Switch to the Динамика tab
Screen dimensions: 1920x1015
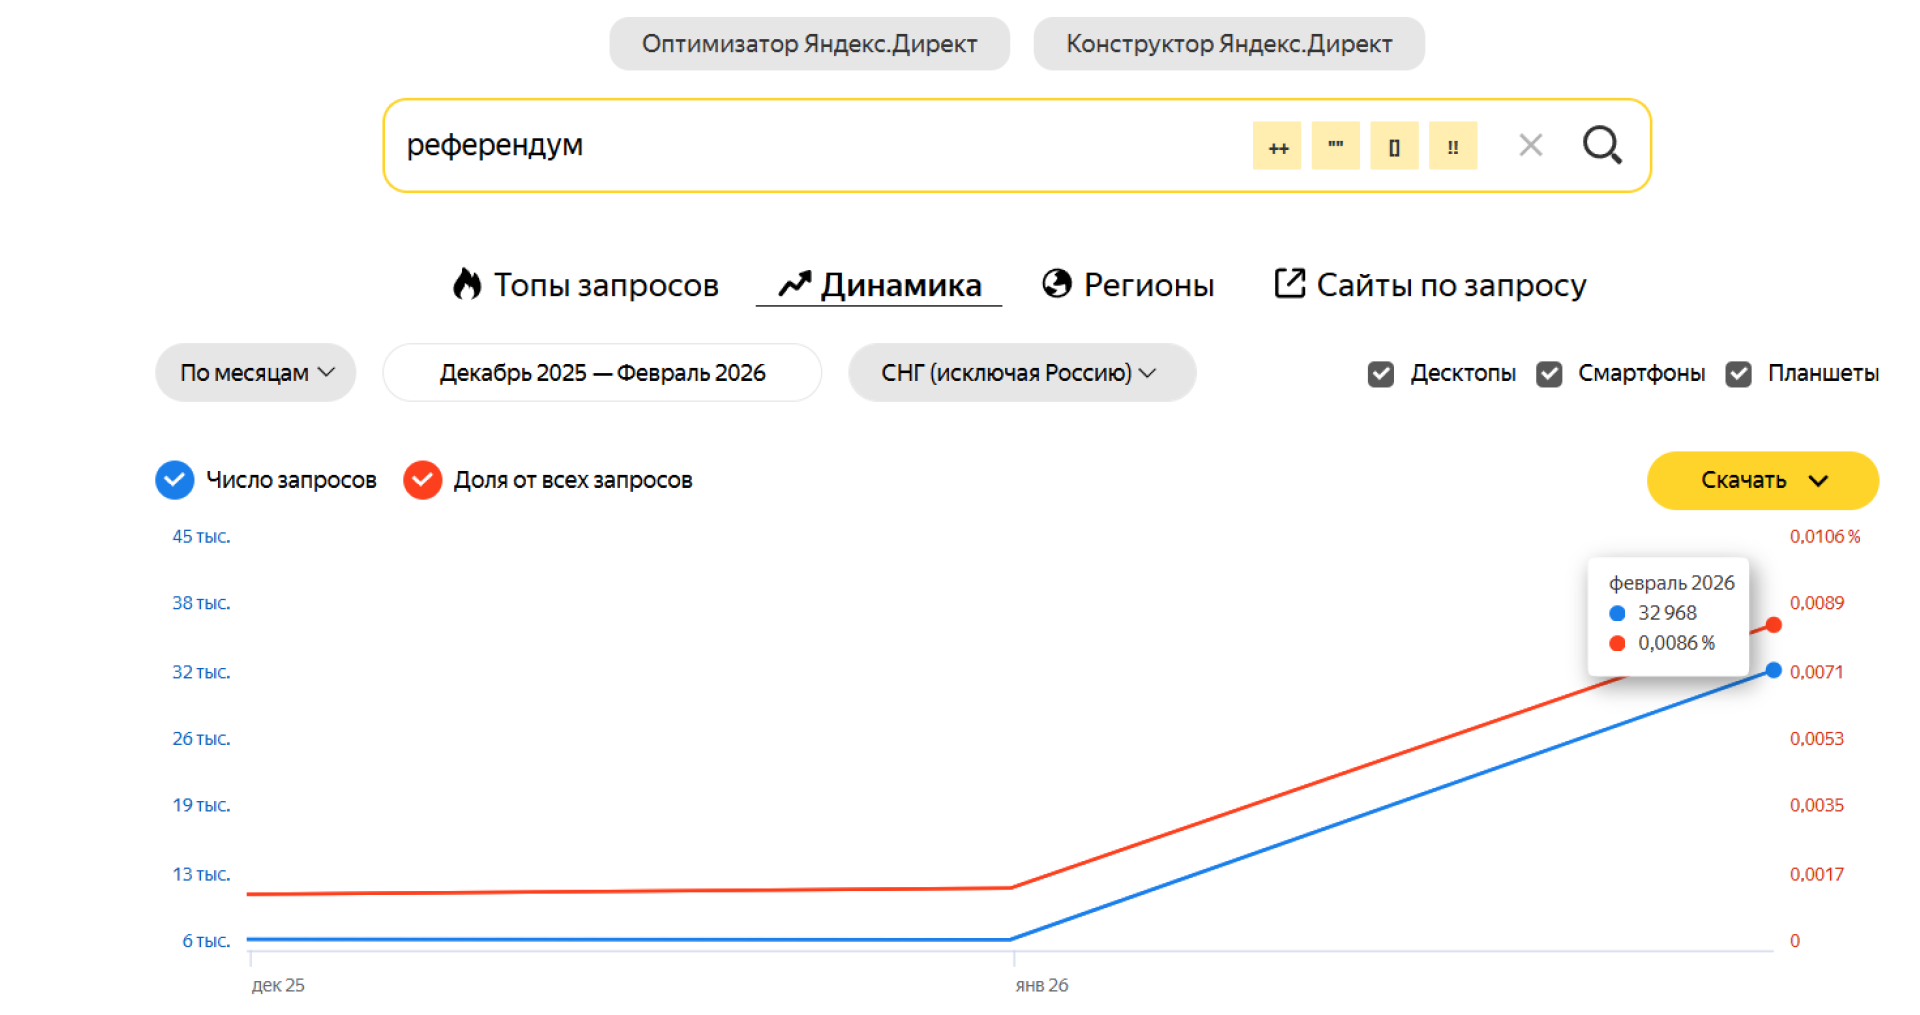click(x=880, y=285)
